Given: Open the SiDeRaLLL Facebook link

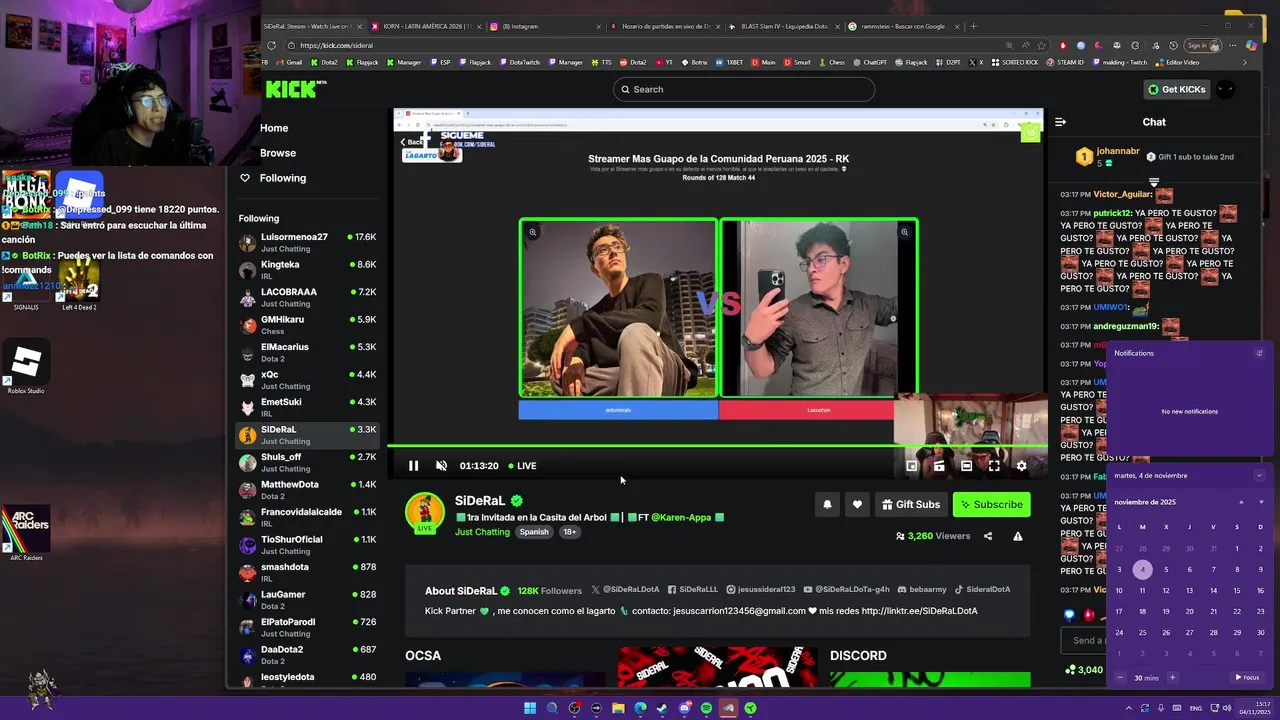Looking at the screenshot, I should click(x=693, y=590).
